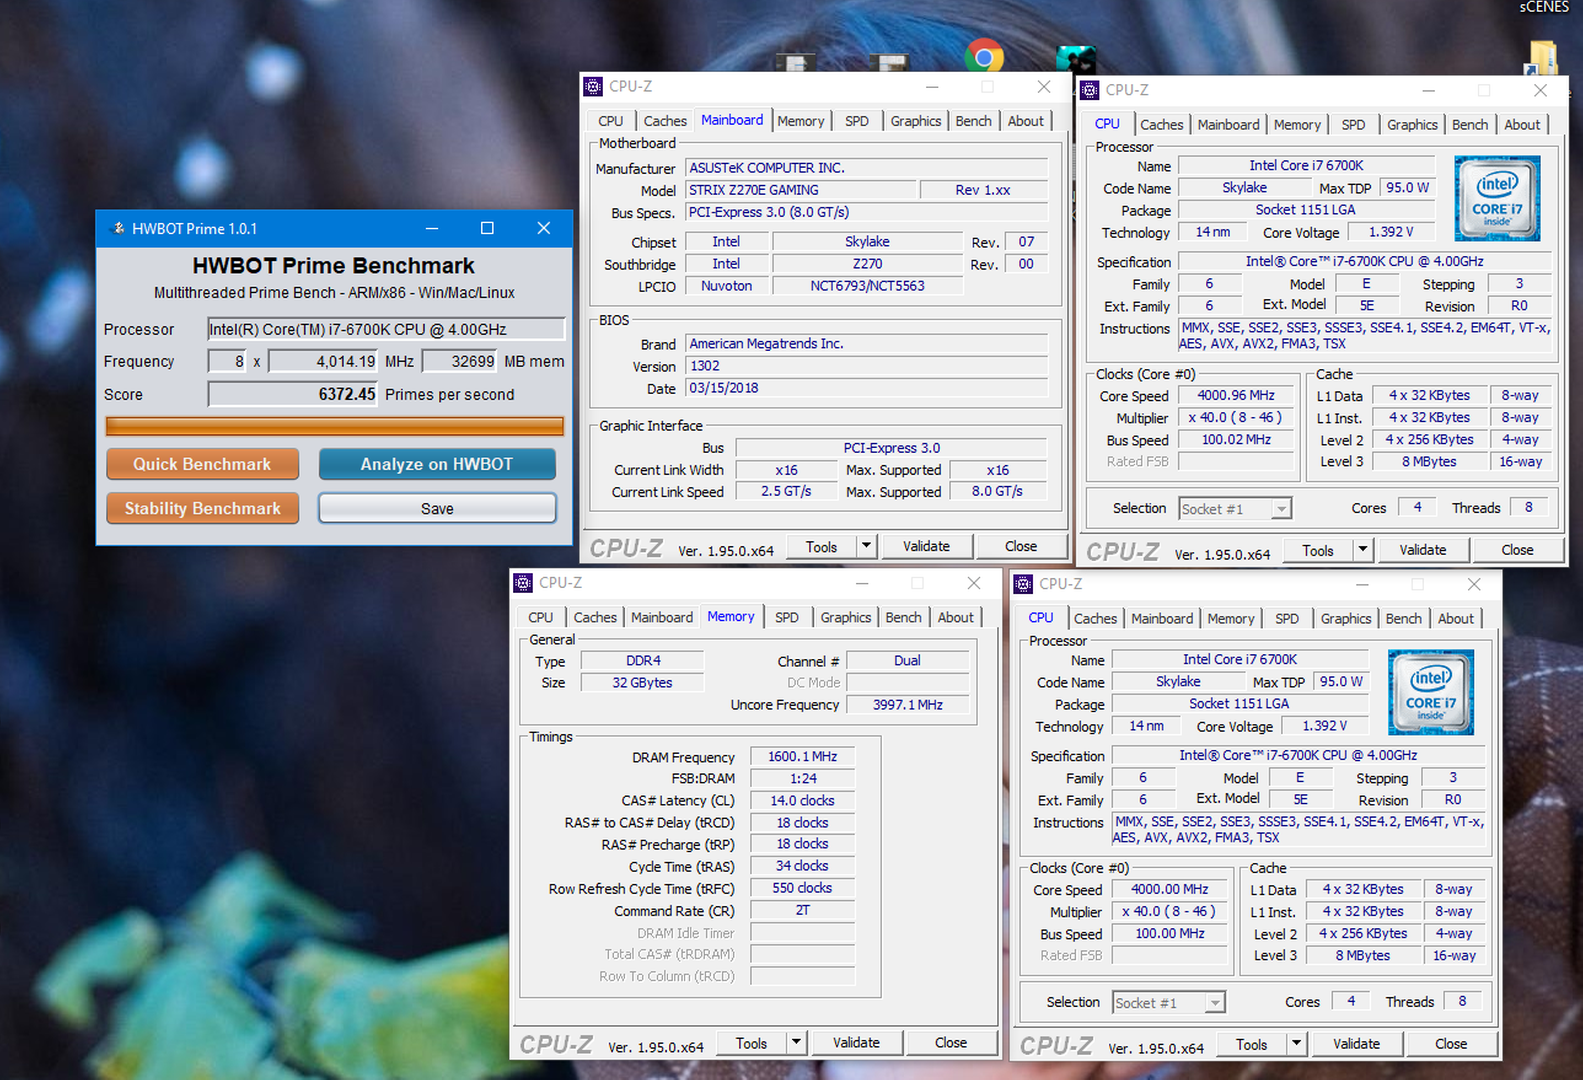Expand Tools dropdown arrow in Mainboard CPU-Z window

867,547
